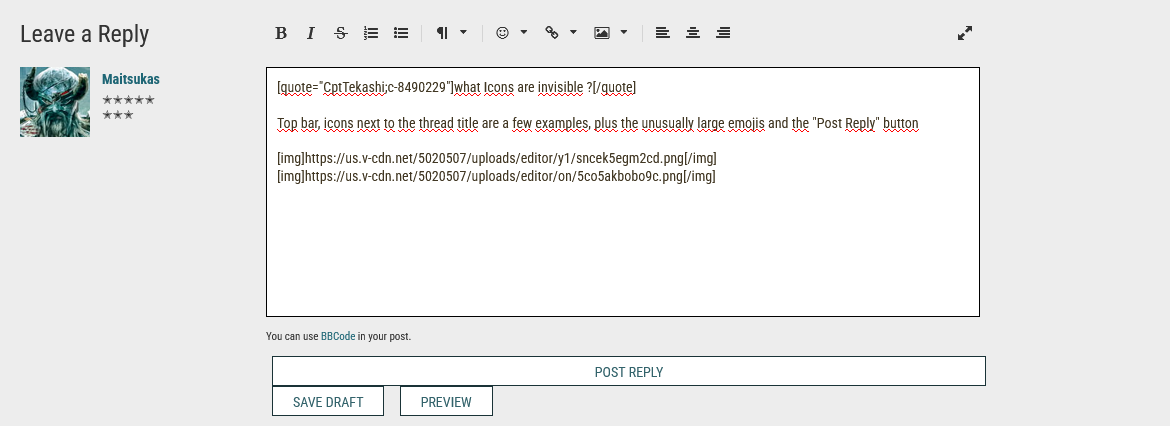Viewport: 1170px width, 426px height.
Task: Align text to the right
Action: (x=722, y=33)
